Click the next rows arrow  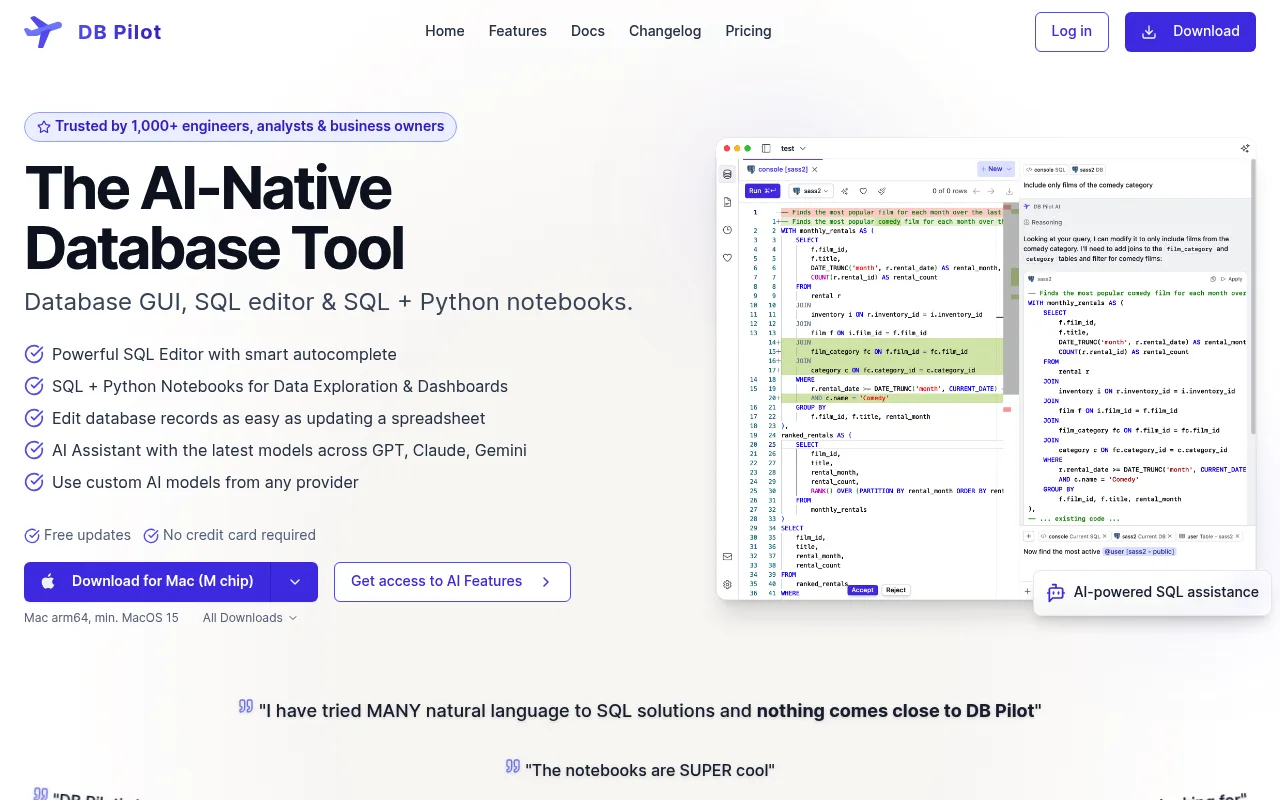[x=990, y=191]
